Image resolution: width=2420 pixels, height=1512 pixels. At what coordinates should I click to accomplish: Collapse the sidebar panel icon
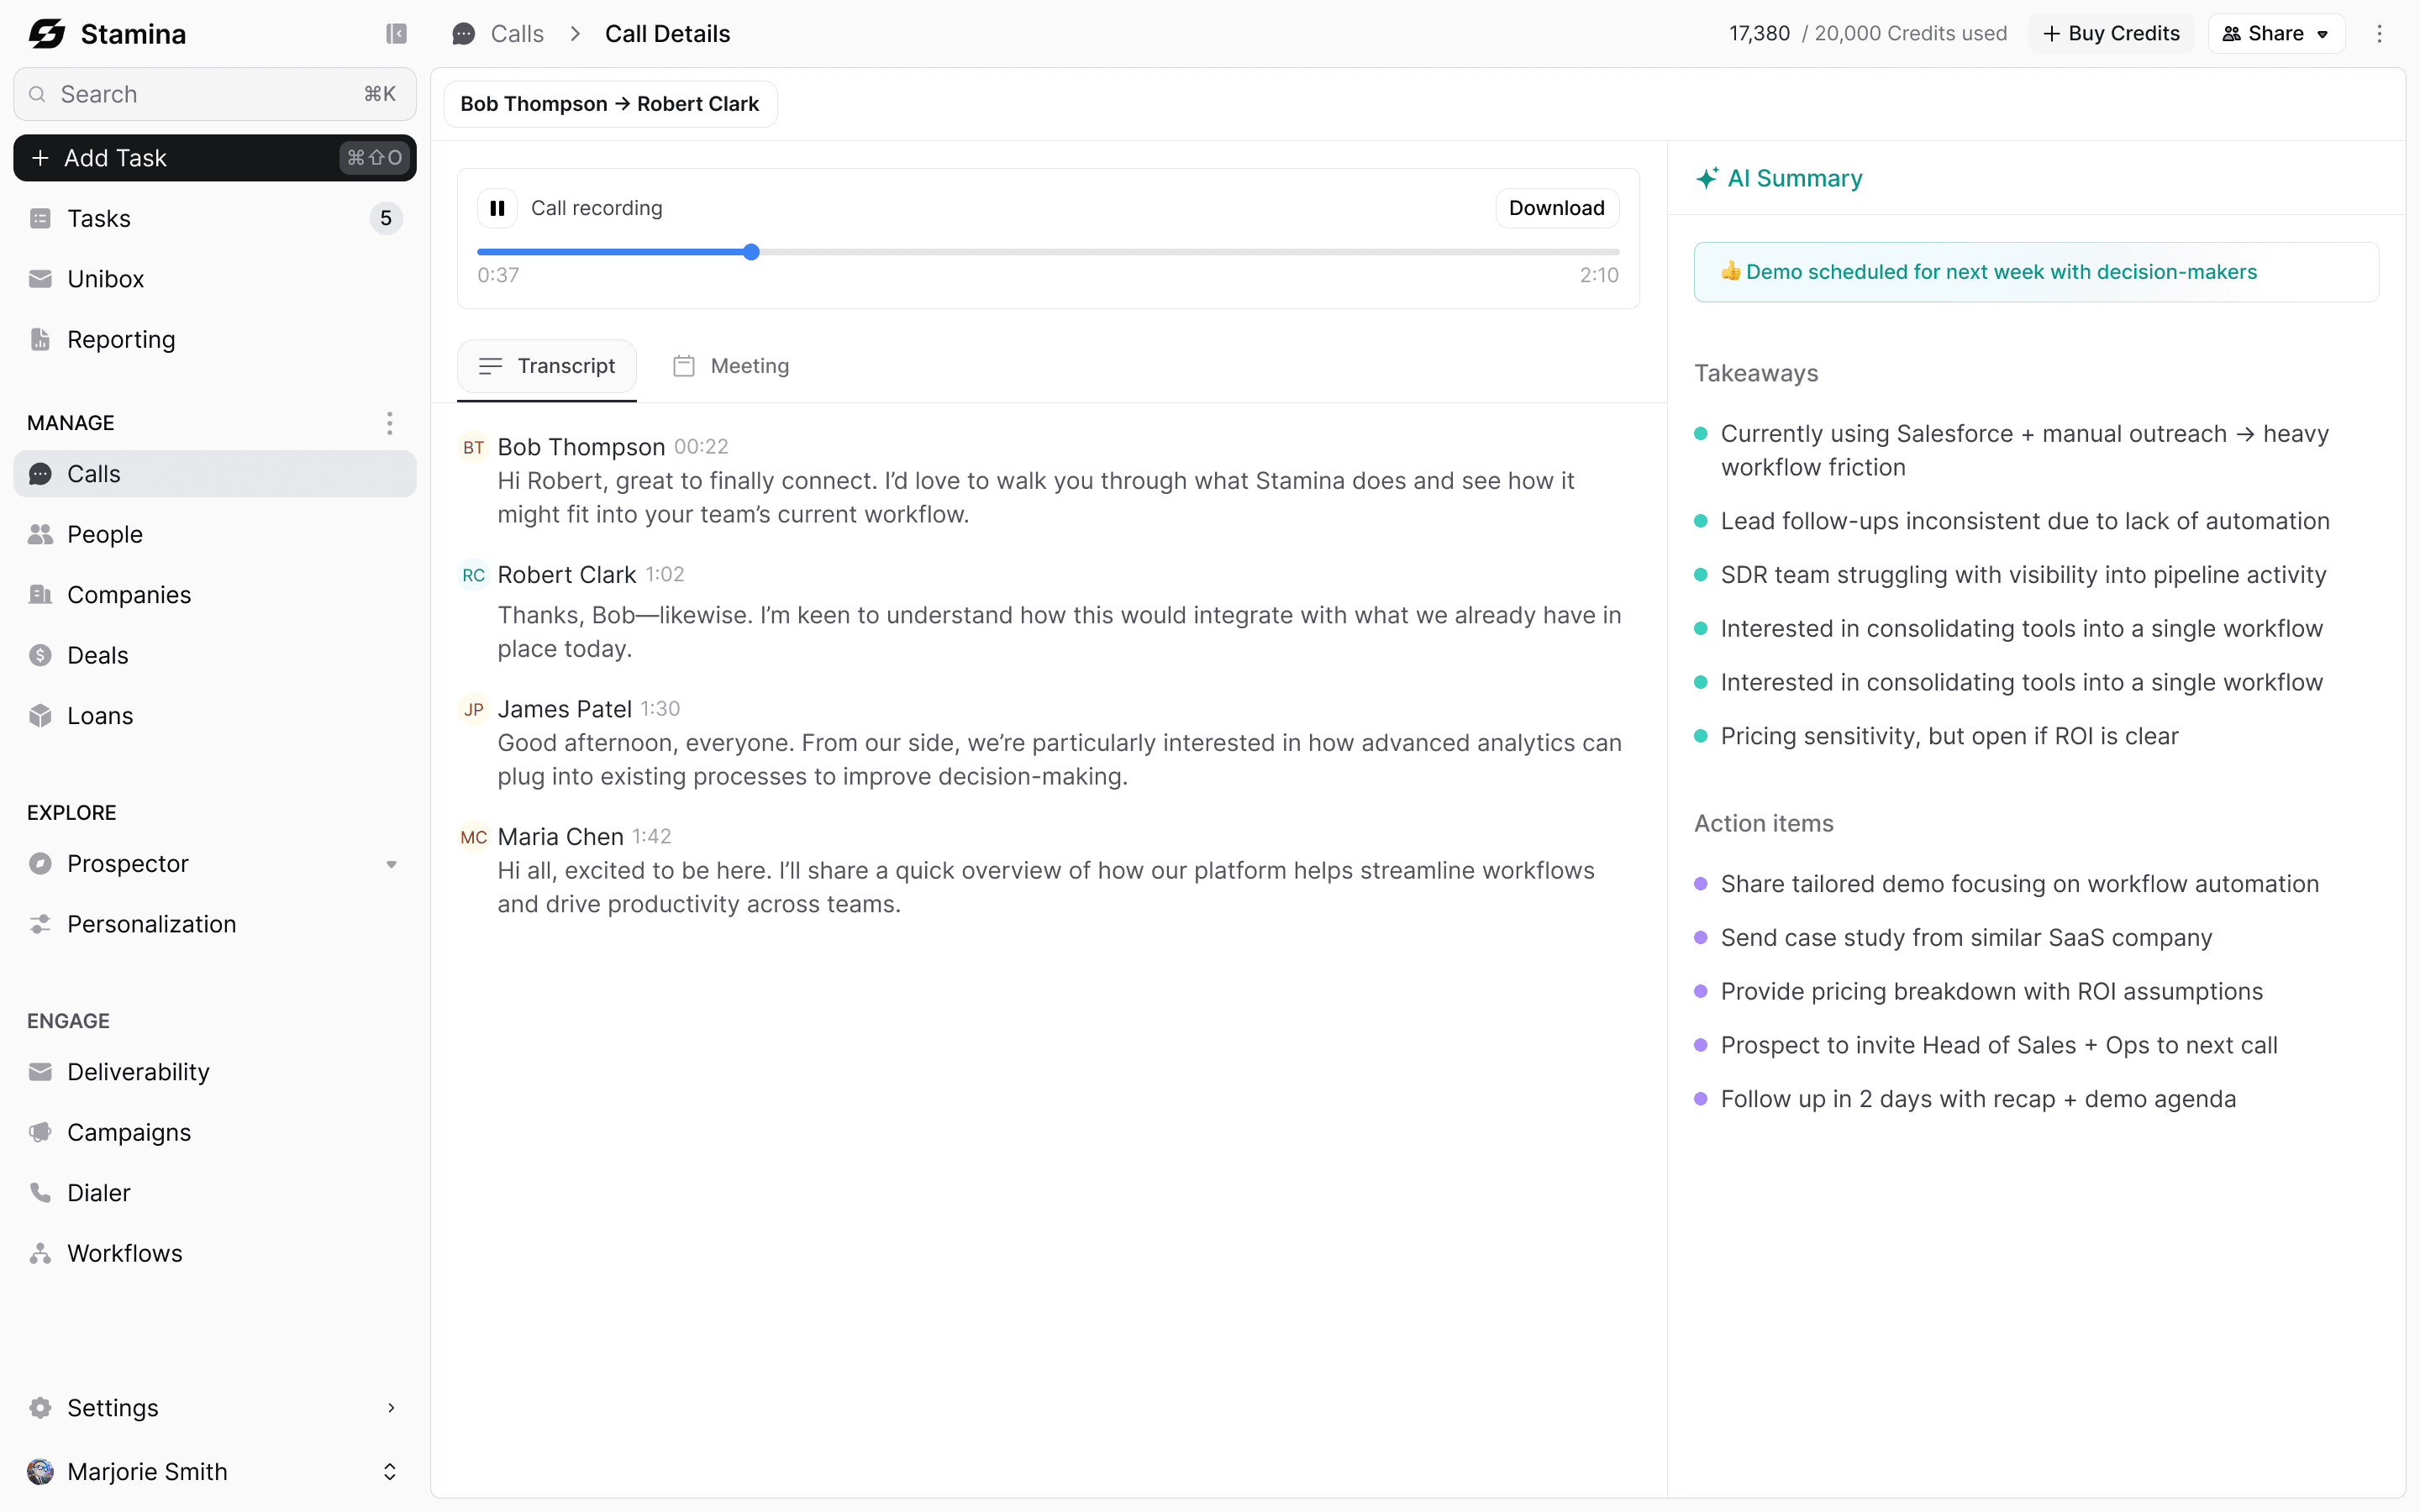396,34
